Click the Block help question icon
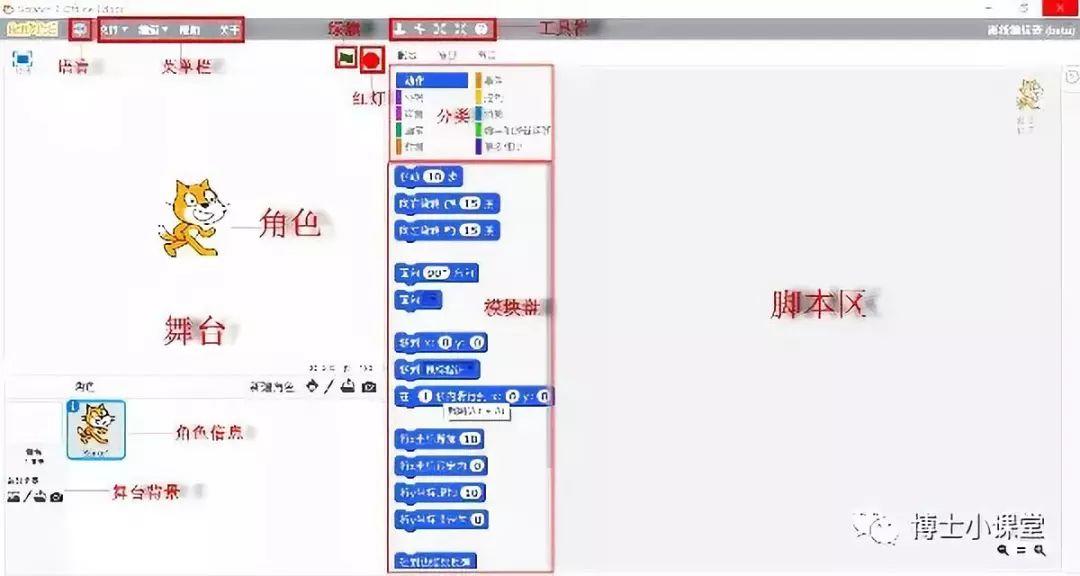 click(x=482, y=30)
